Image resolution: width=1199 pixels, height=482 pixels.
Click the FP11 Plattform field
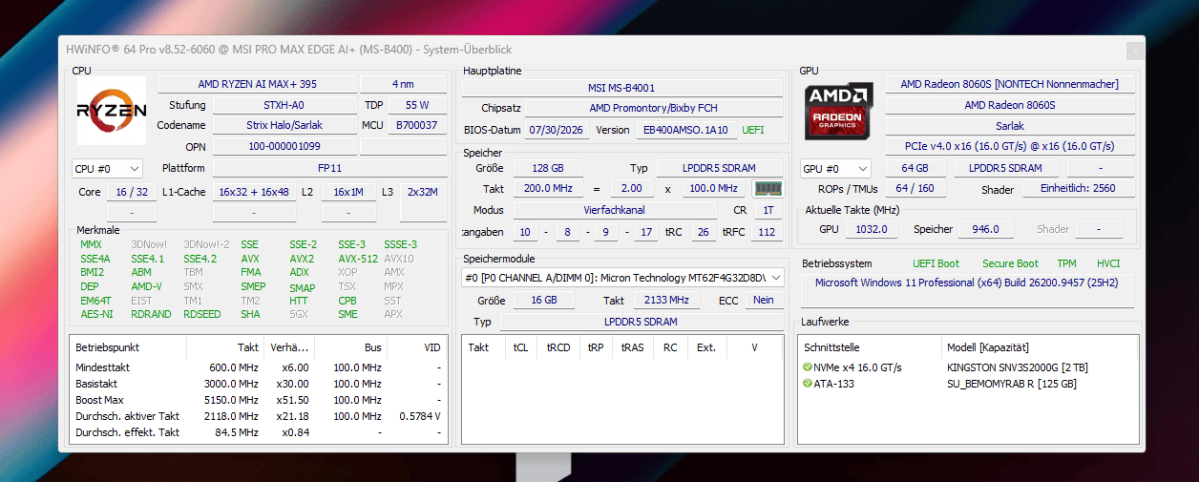[330, 168]
